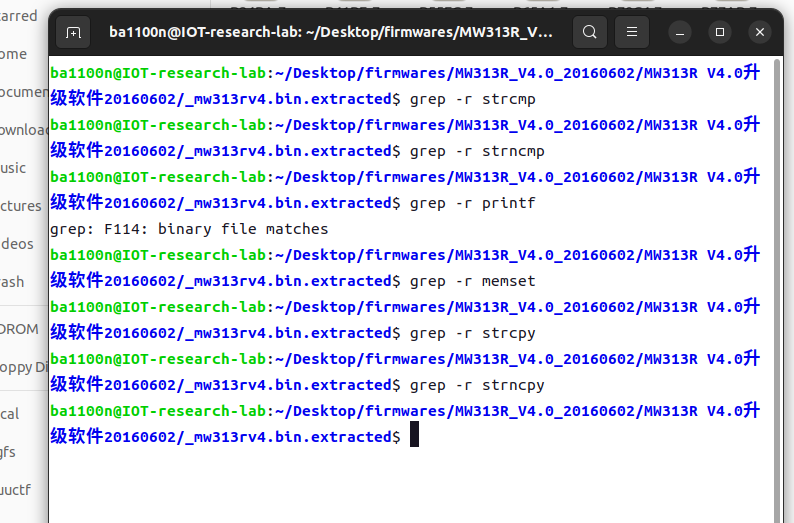The height and width of the screenshot is (523, 794).
Task: Open the terminal hamburger menu
Action: pyautogui.click(x=632, y=33)
